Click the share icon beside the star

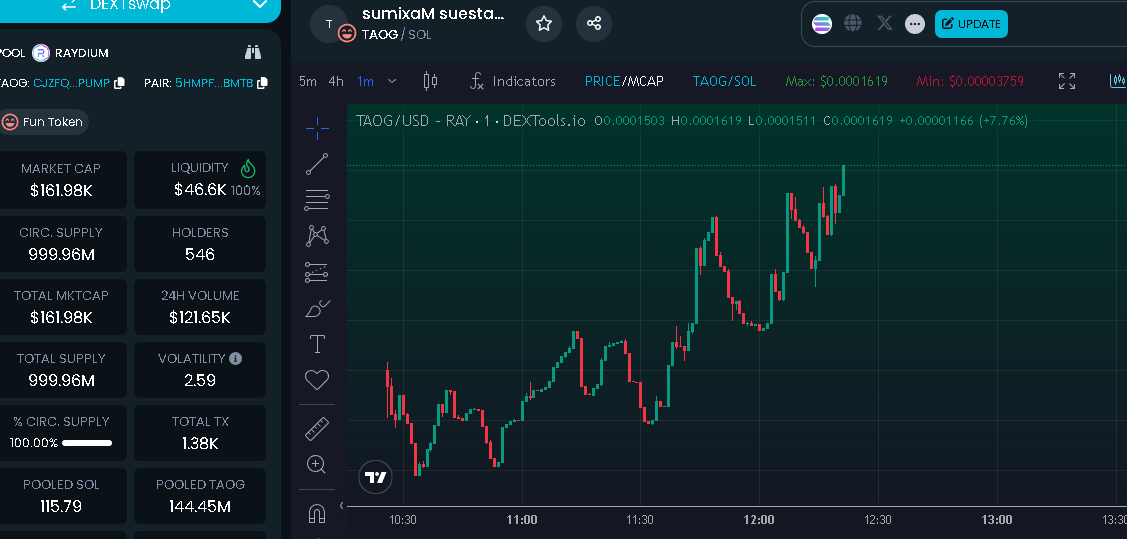coord(594,24)
